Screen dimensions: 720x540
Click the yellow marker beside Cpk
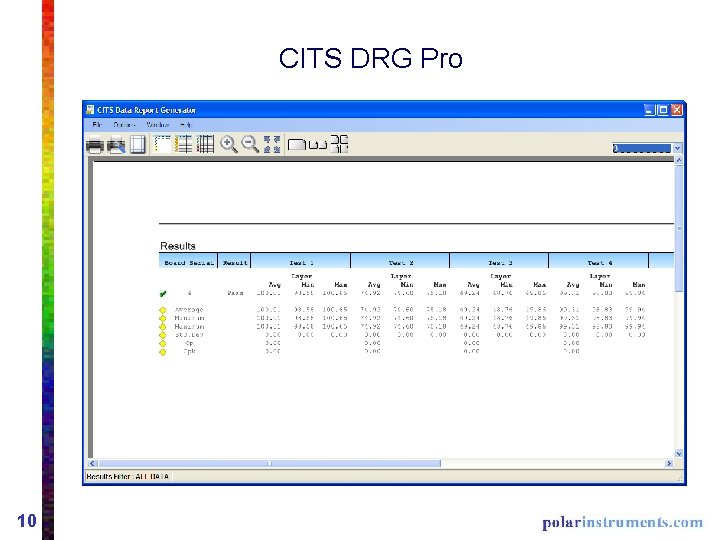[x=163, y=352]
